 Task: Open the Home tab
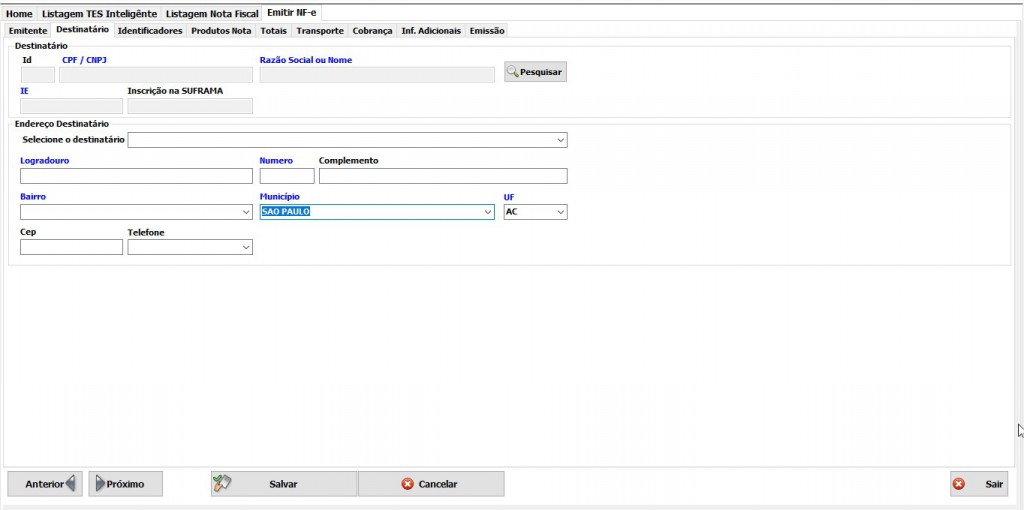[x=19, y=14]
